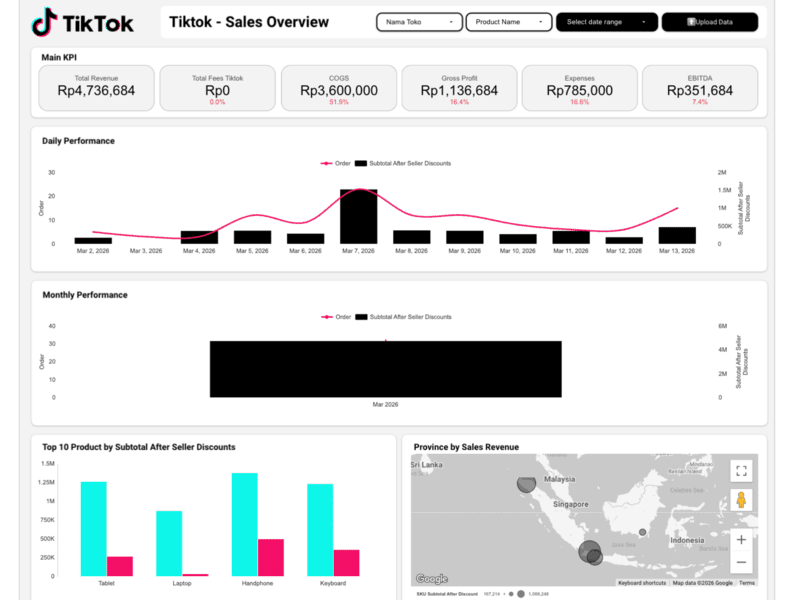Select the Street View pegman icon
800x600 pixels.
pyautogui.click(x=740, y=502)
